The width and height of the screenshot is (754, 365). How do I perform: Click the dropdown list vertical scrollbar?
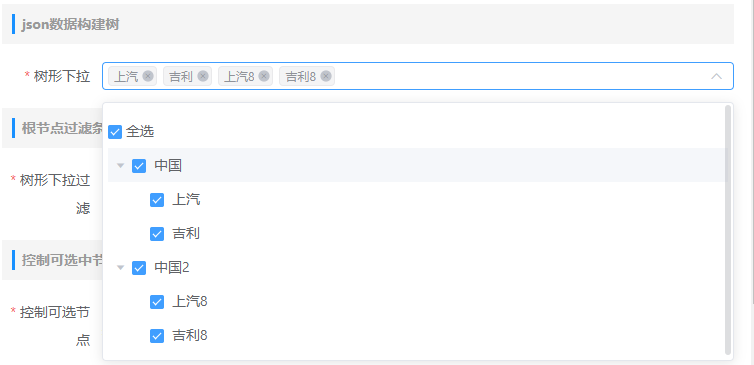[x=728, y=230]
